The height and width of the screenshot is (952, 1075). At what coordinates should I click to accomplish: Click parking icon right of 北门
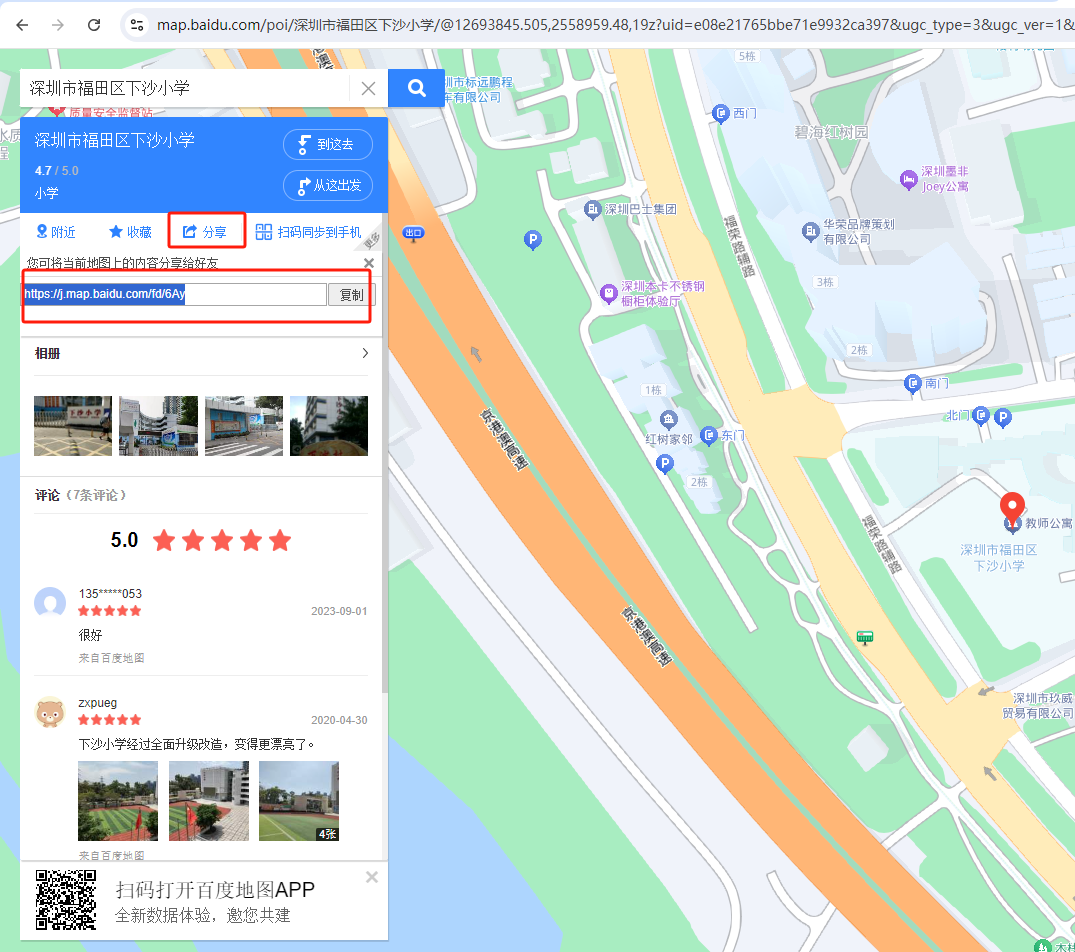pos(1003,417)
